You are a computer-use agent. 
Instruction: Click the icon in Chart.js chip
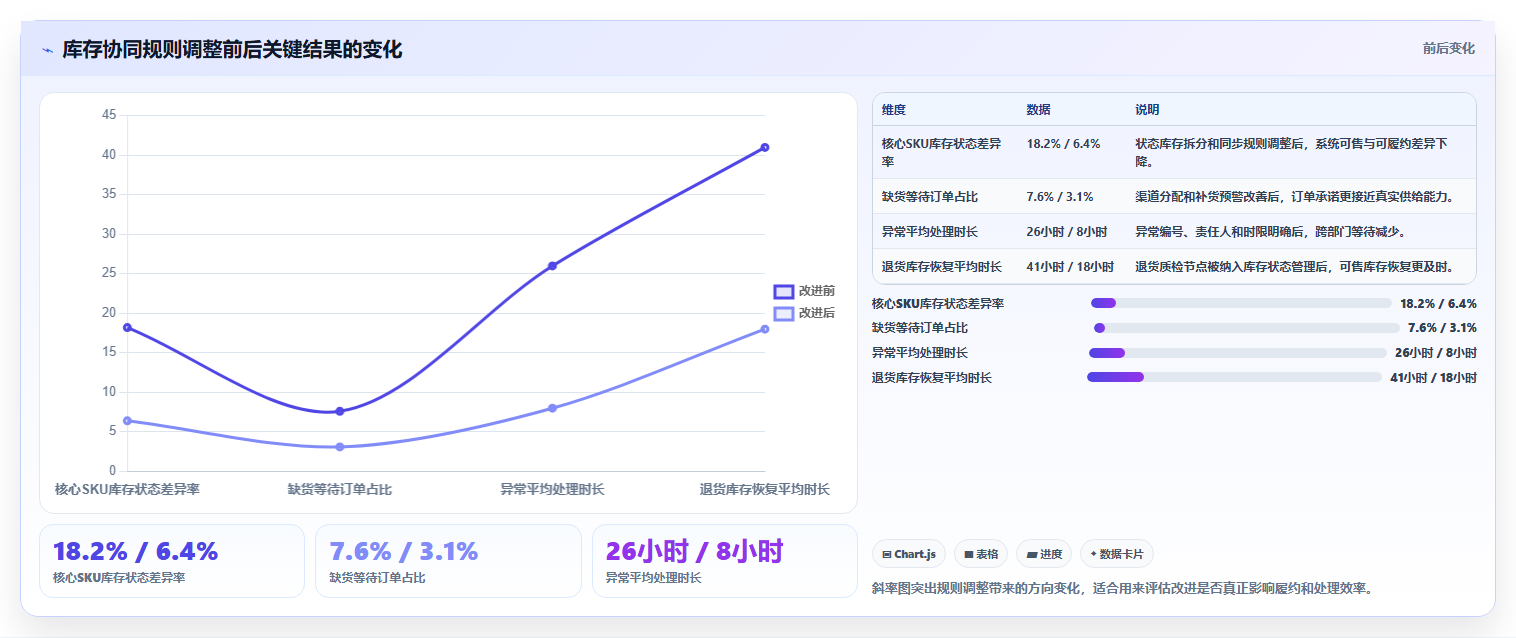pos(886,554)
